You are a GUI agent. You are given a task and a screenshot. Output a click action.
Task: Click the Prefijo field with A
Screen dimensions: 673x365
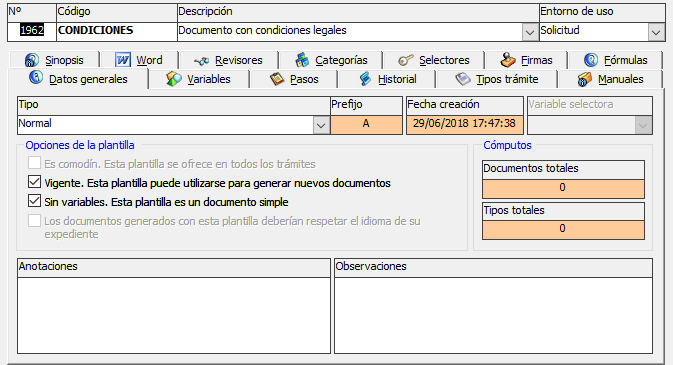[x=366, y=125]
